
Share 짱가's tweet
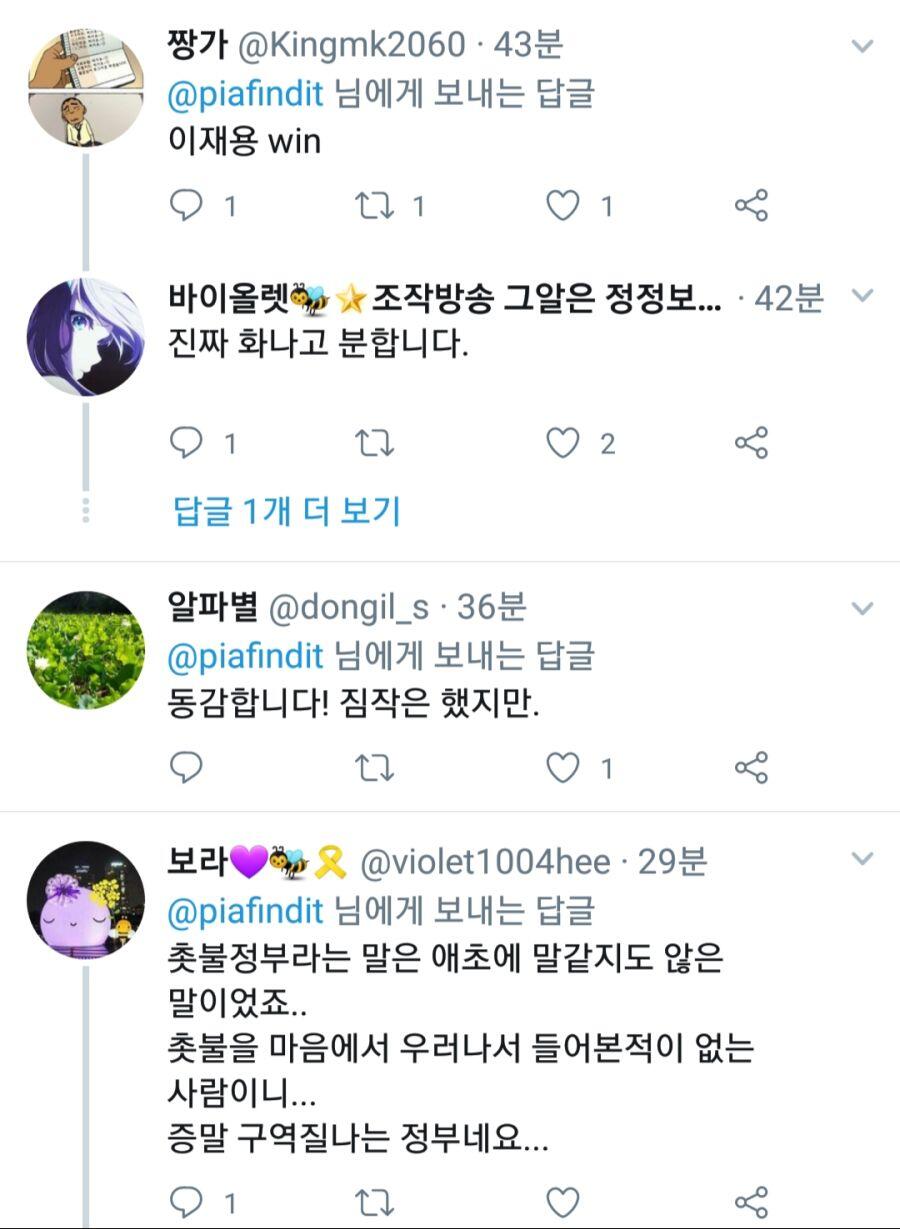pos(751,206)
